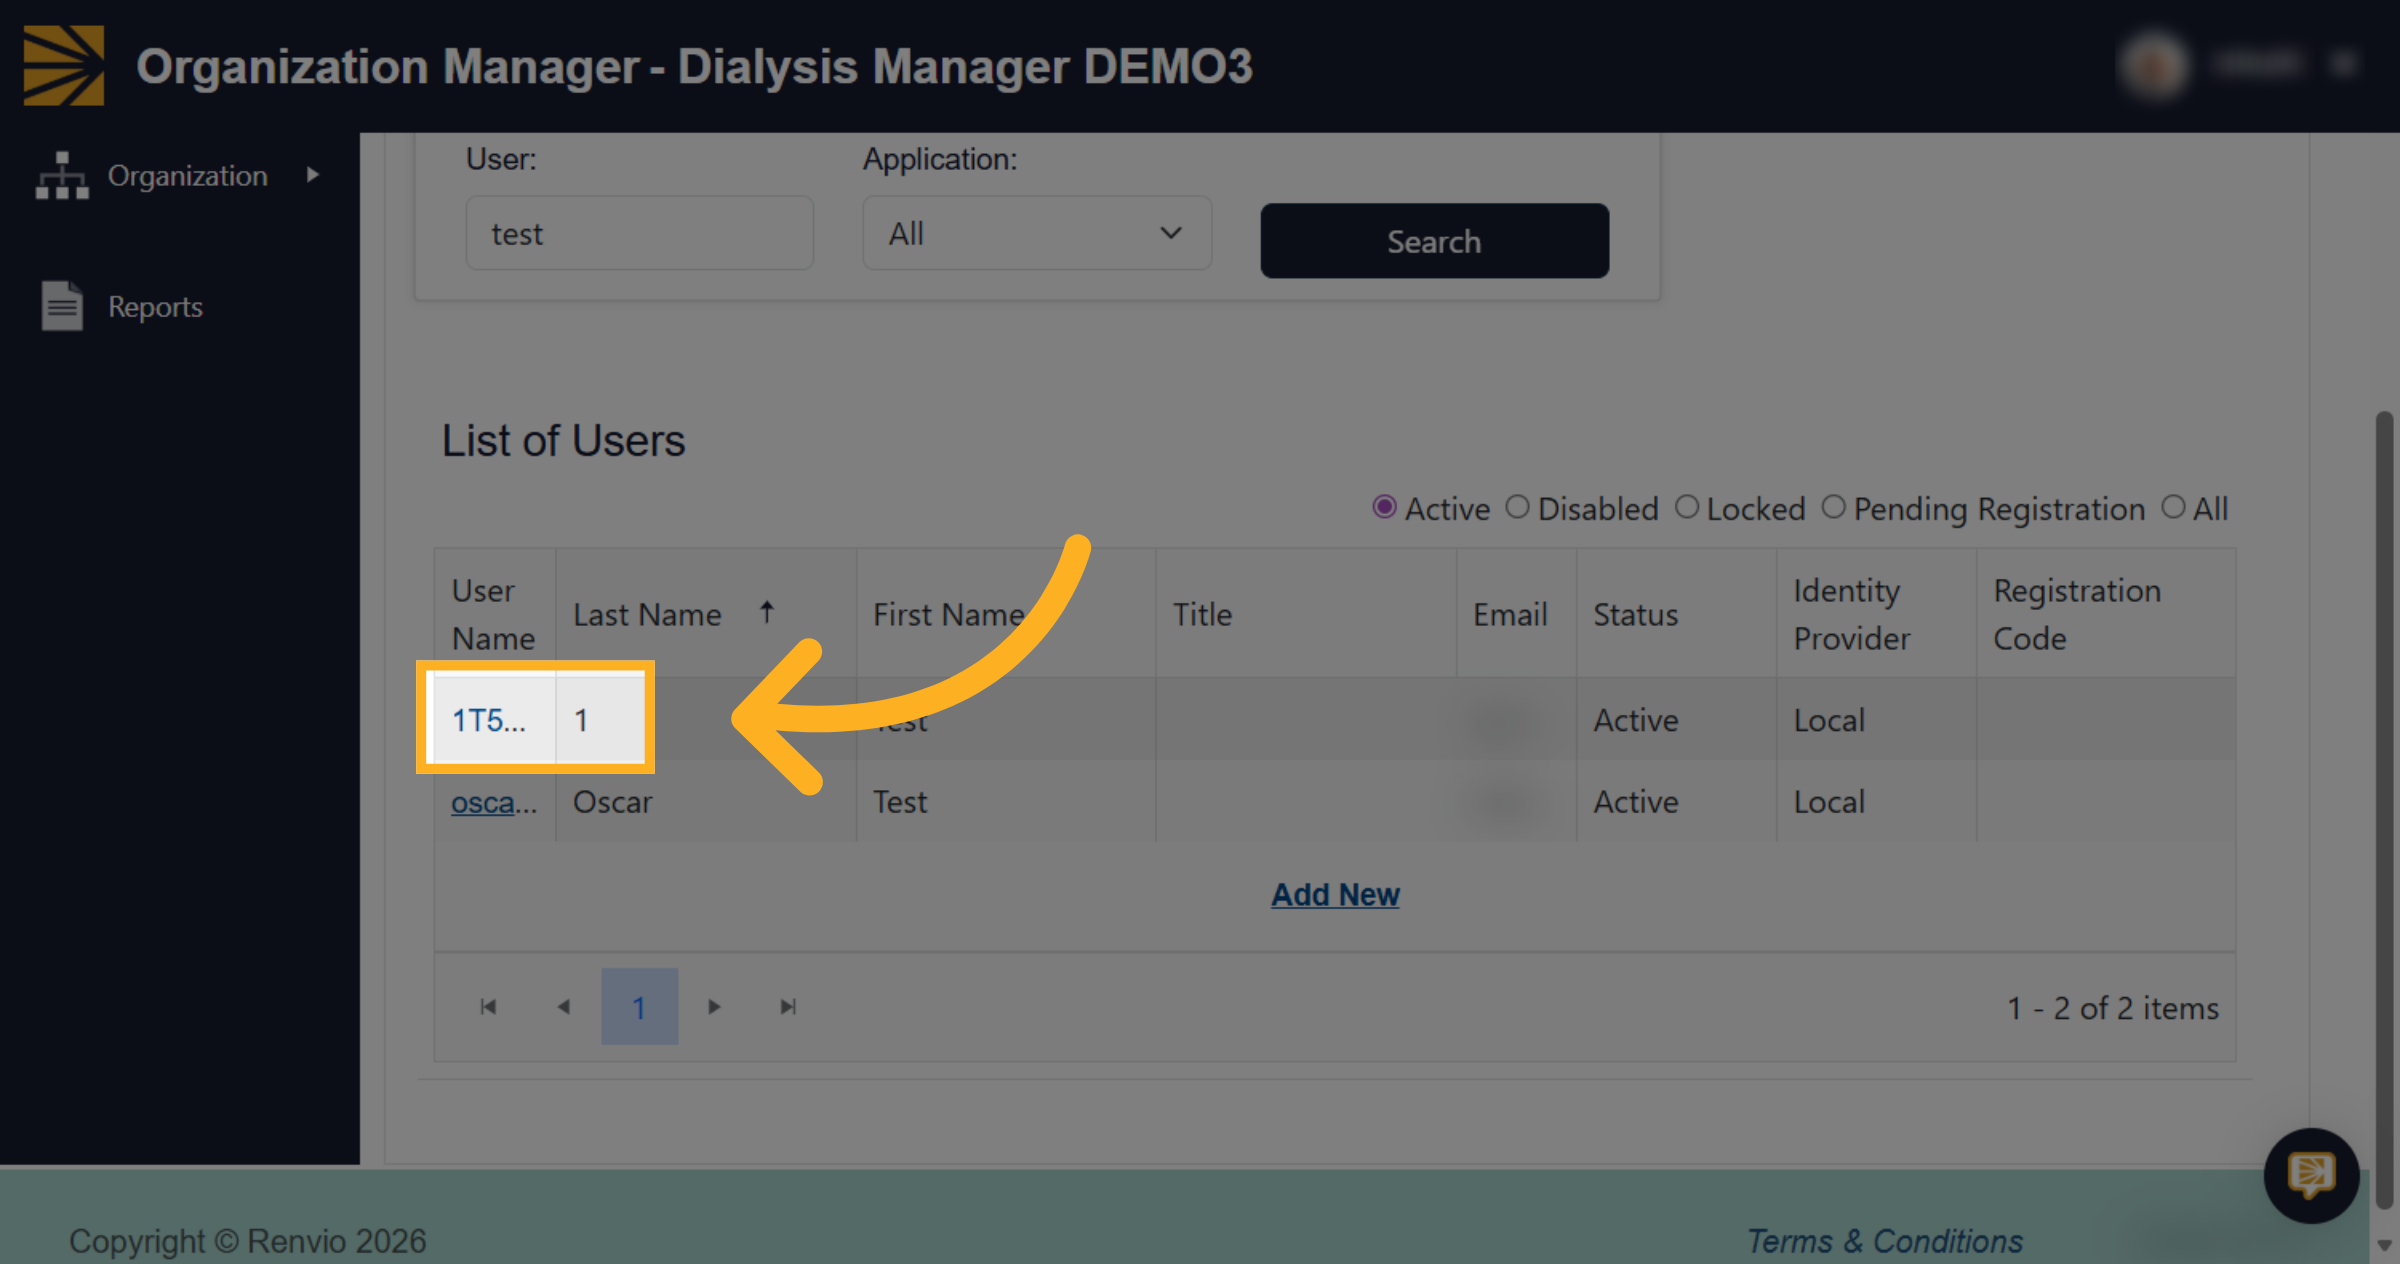Click the Last Name sort arrow
The height and width of the screenshot is (1264, 2400).
tap(767, 612)
